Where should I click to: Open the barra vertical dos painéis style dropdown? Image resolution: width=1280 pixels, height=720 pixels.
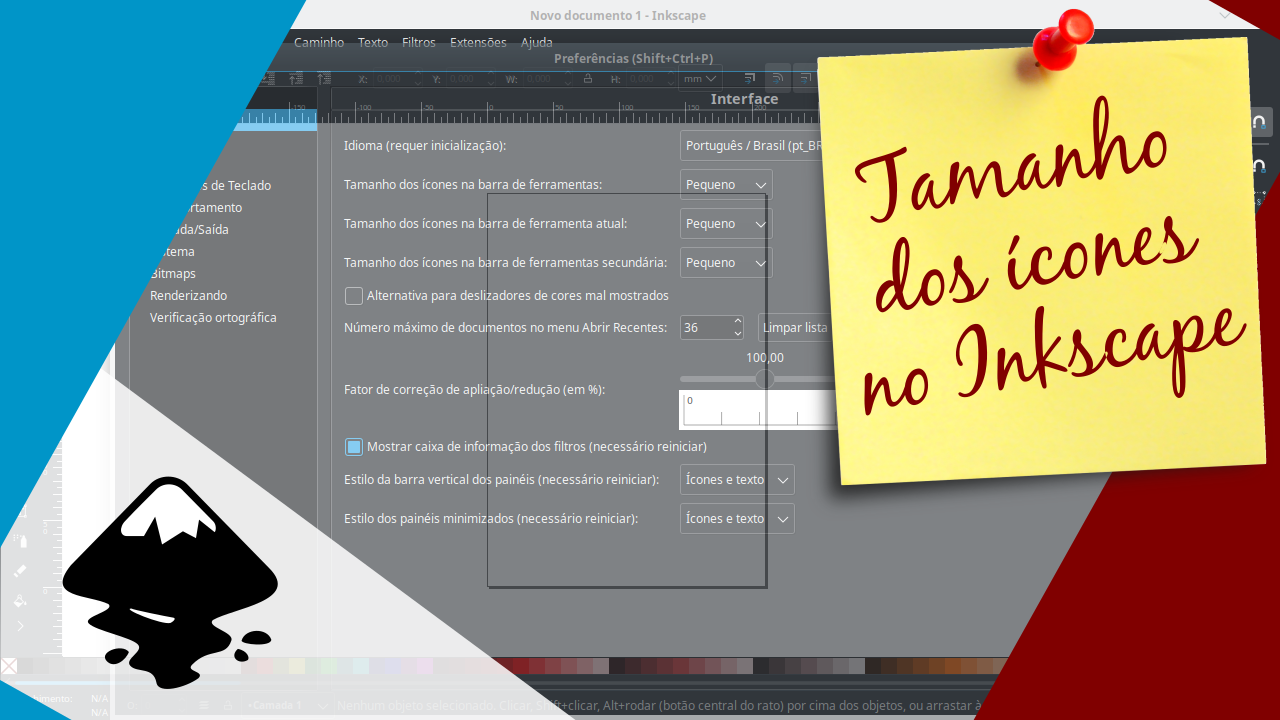click(x=737, y=480)
